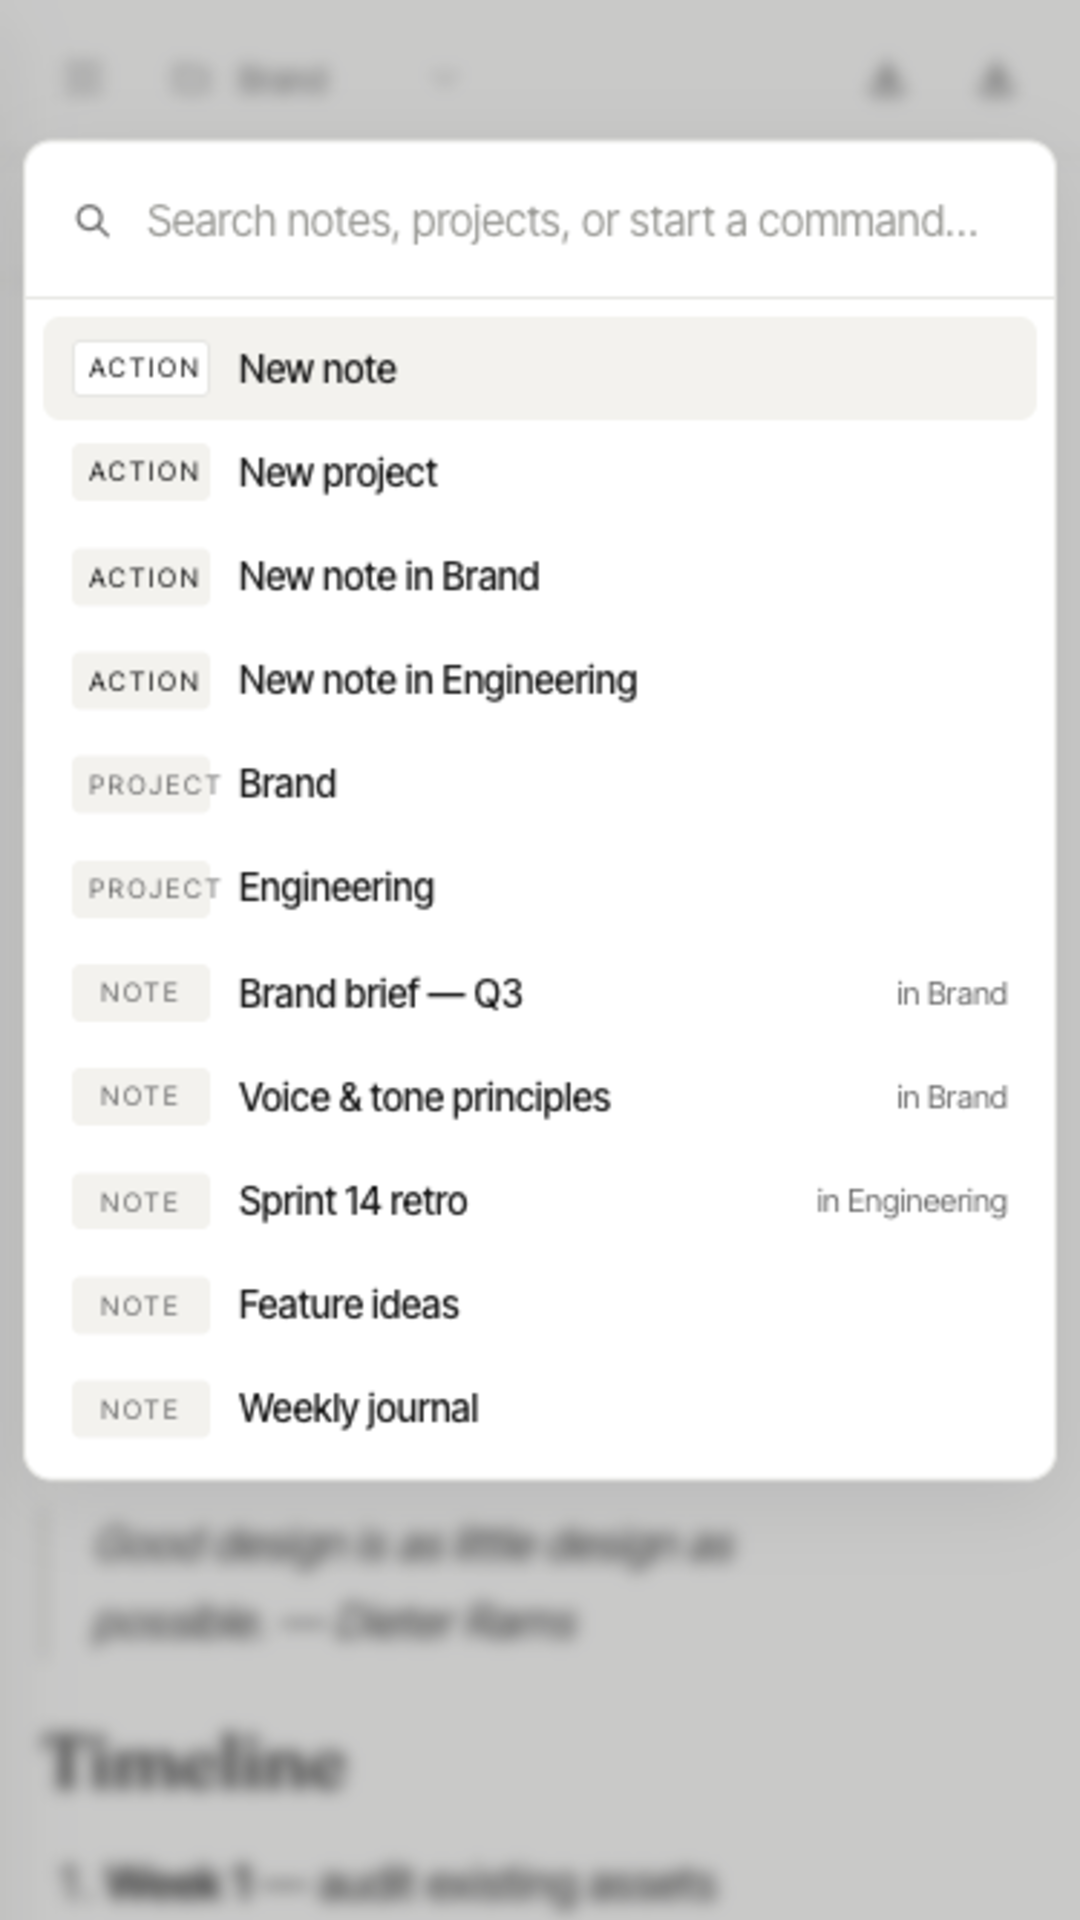Open the Brand project
1080x1920 pixels.
[286, 784]
